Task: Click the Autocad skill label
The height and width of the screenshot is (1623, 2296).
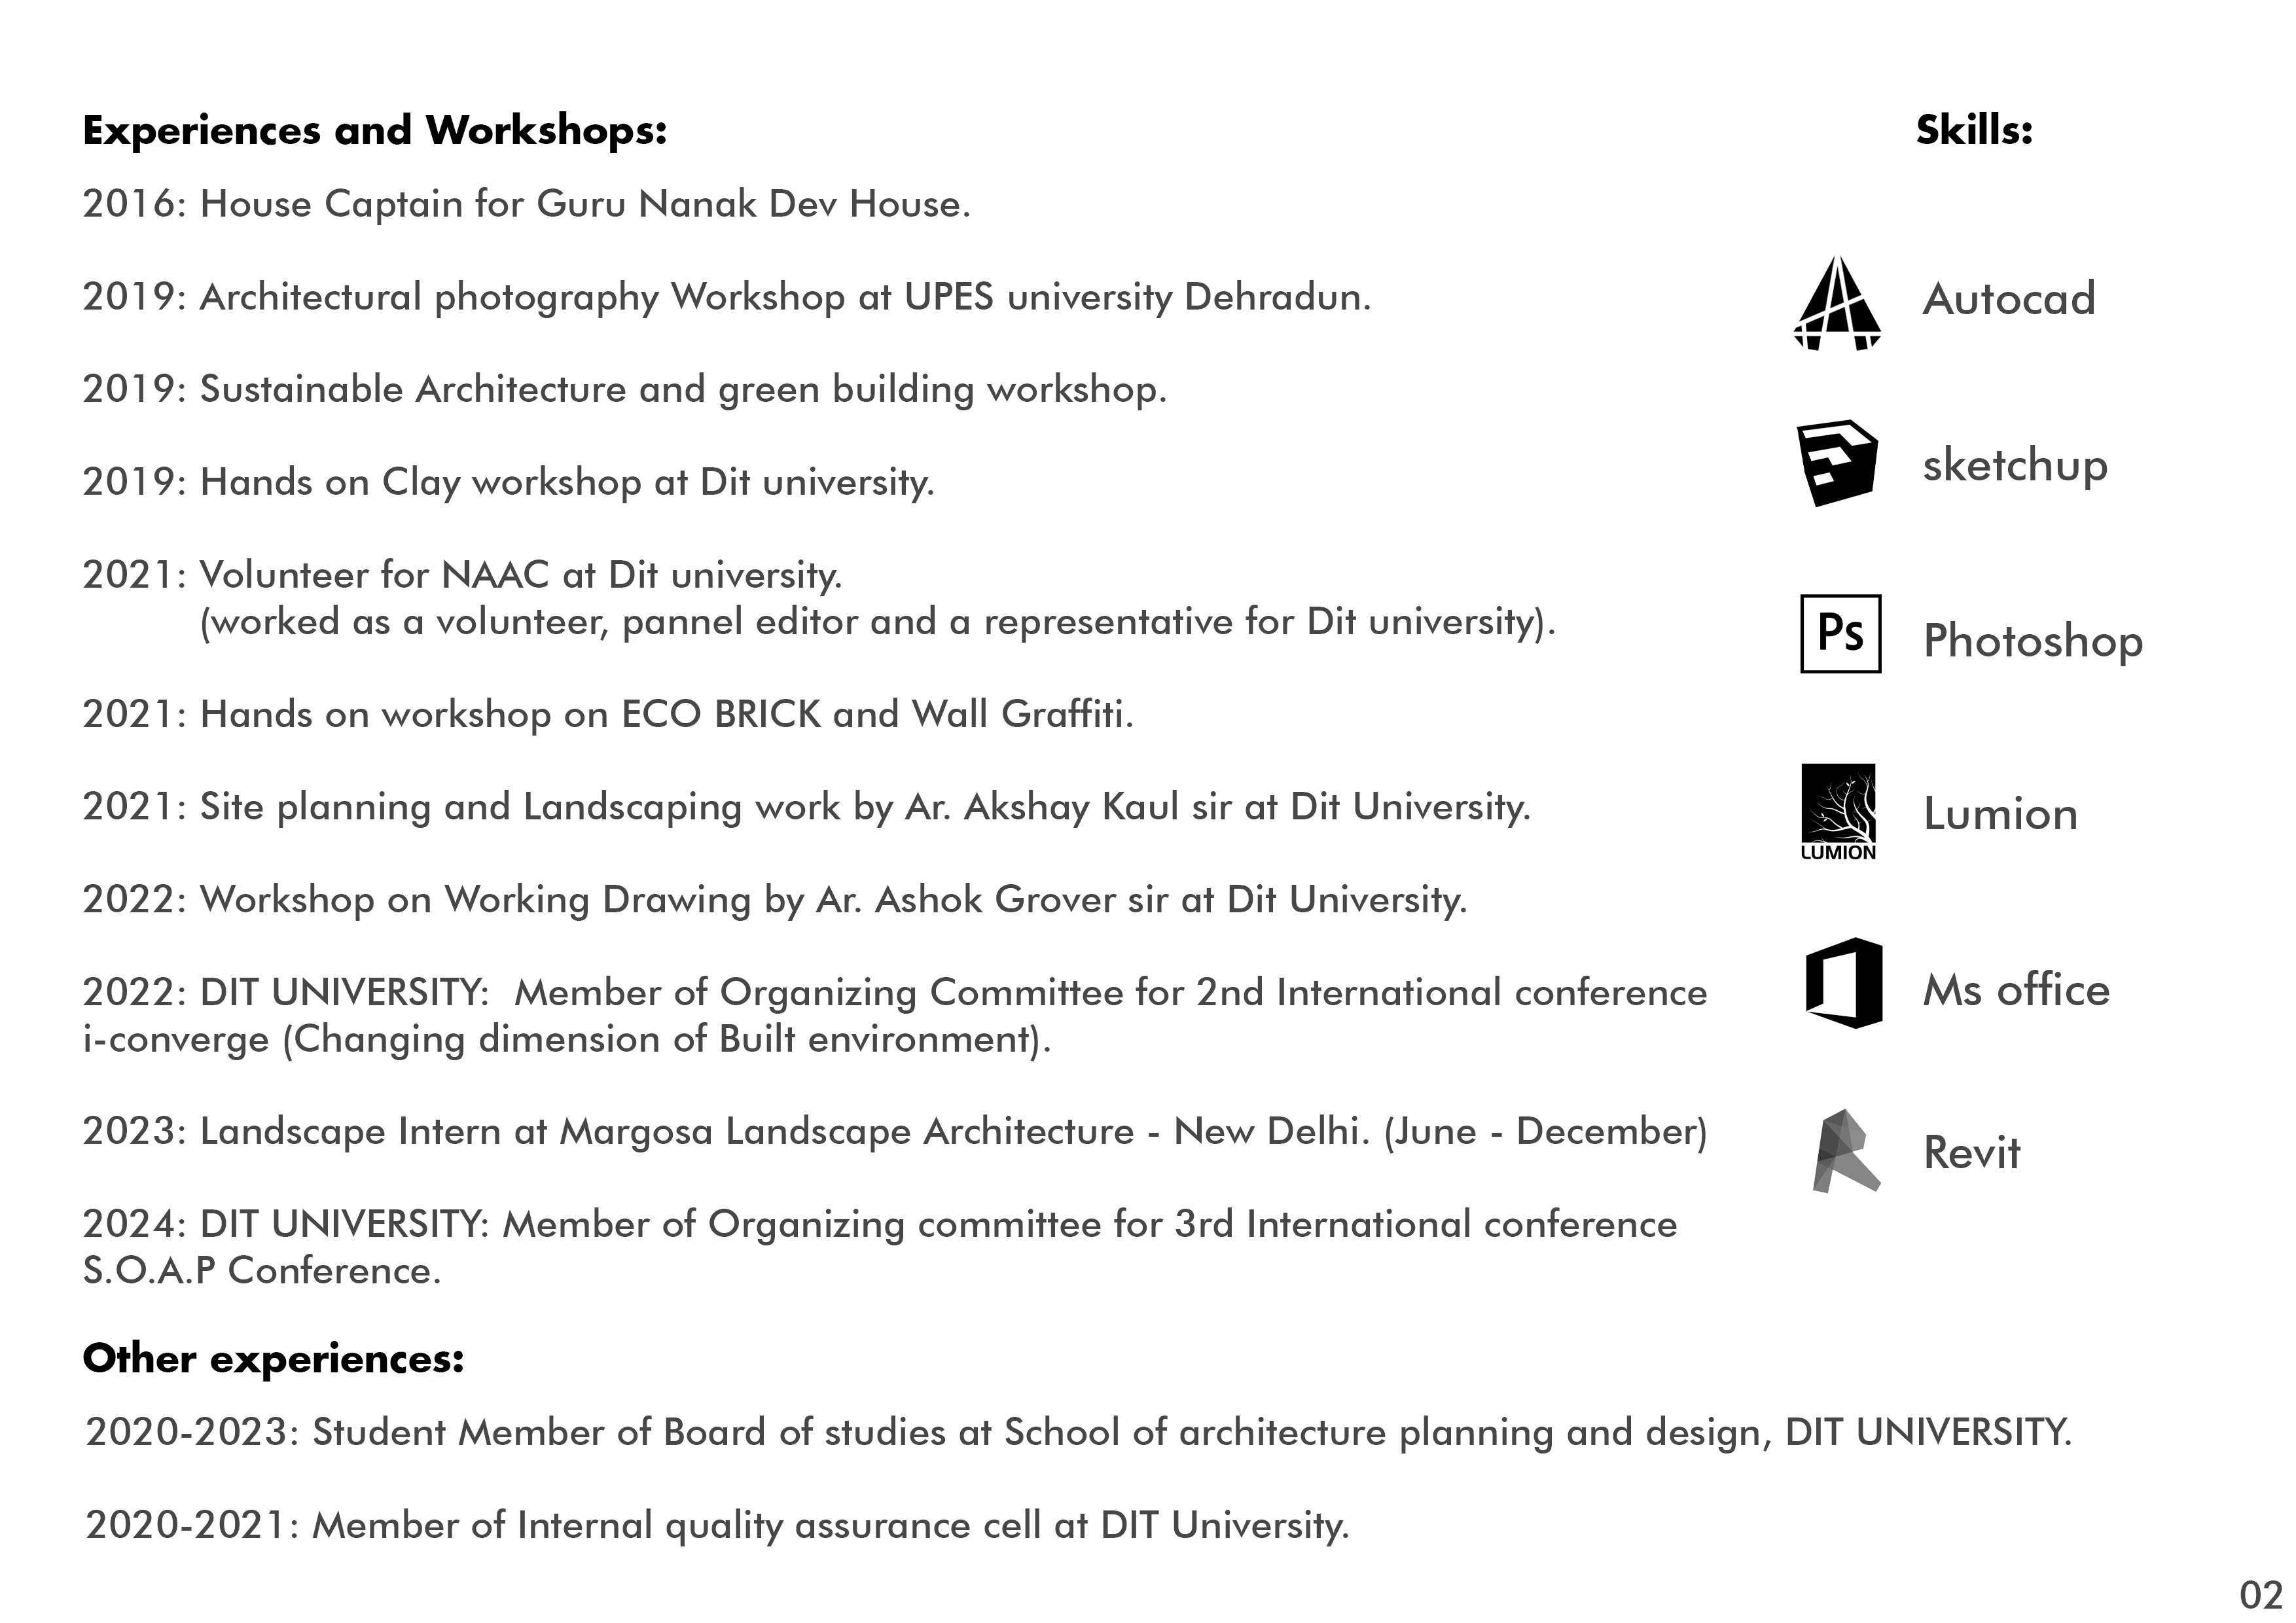Action: click(2008, 299)
